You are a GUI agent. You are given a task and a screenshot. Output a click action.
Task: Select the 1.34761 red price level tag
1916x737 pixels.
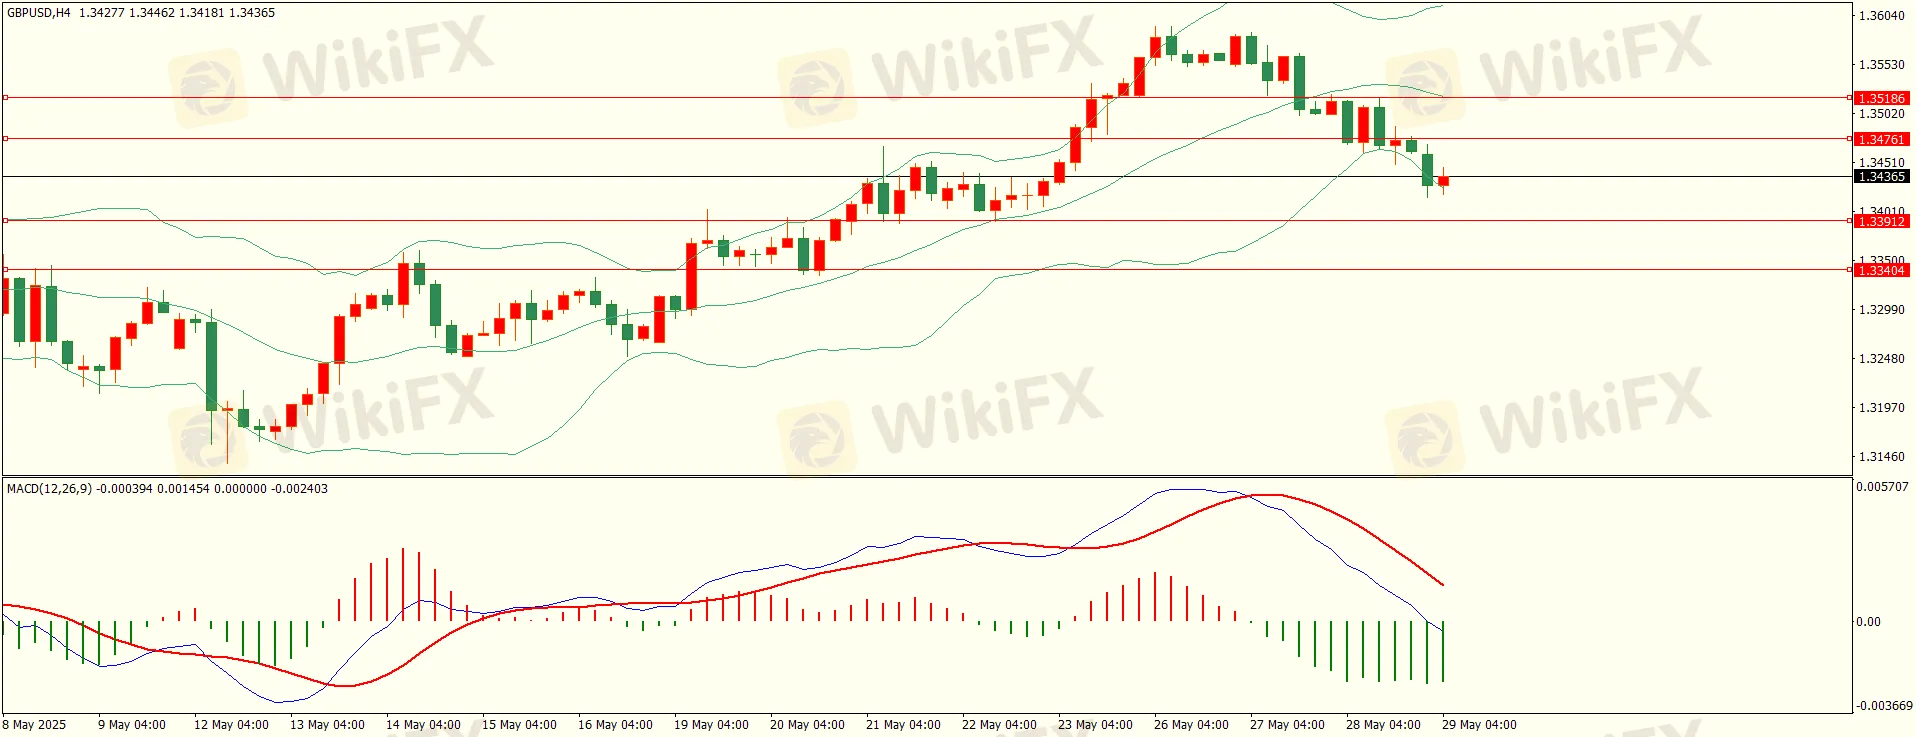tap(1881, 139)
